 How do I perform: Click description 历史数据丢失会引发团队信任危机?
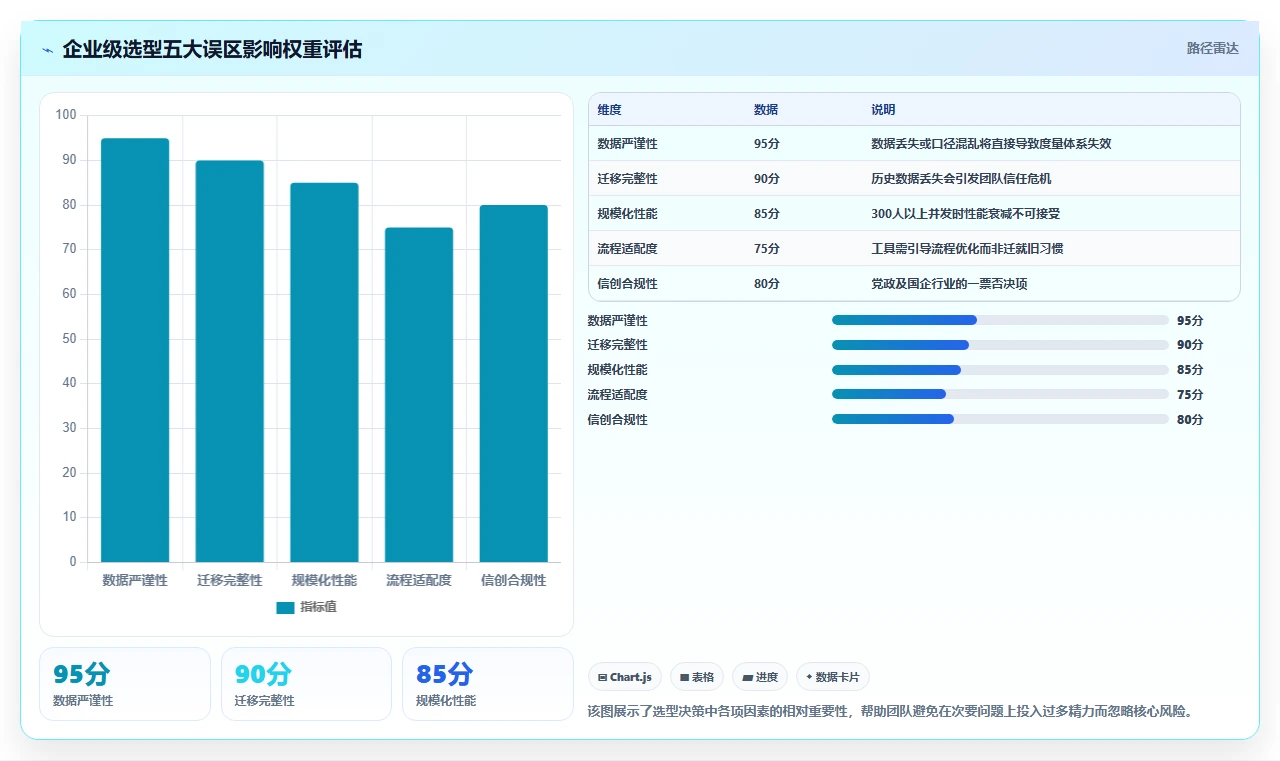pyautogui.click(x=961, y=179)
